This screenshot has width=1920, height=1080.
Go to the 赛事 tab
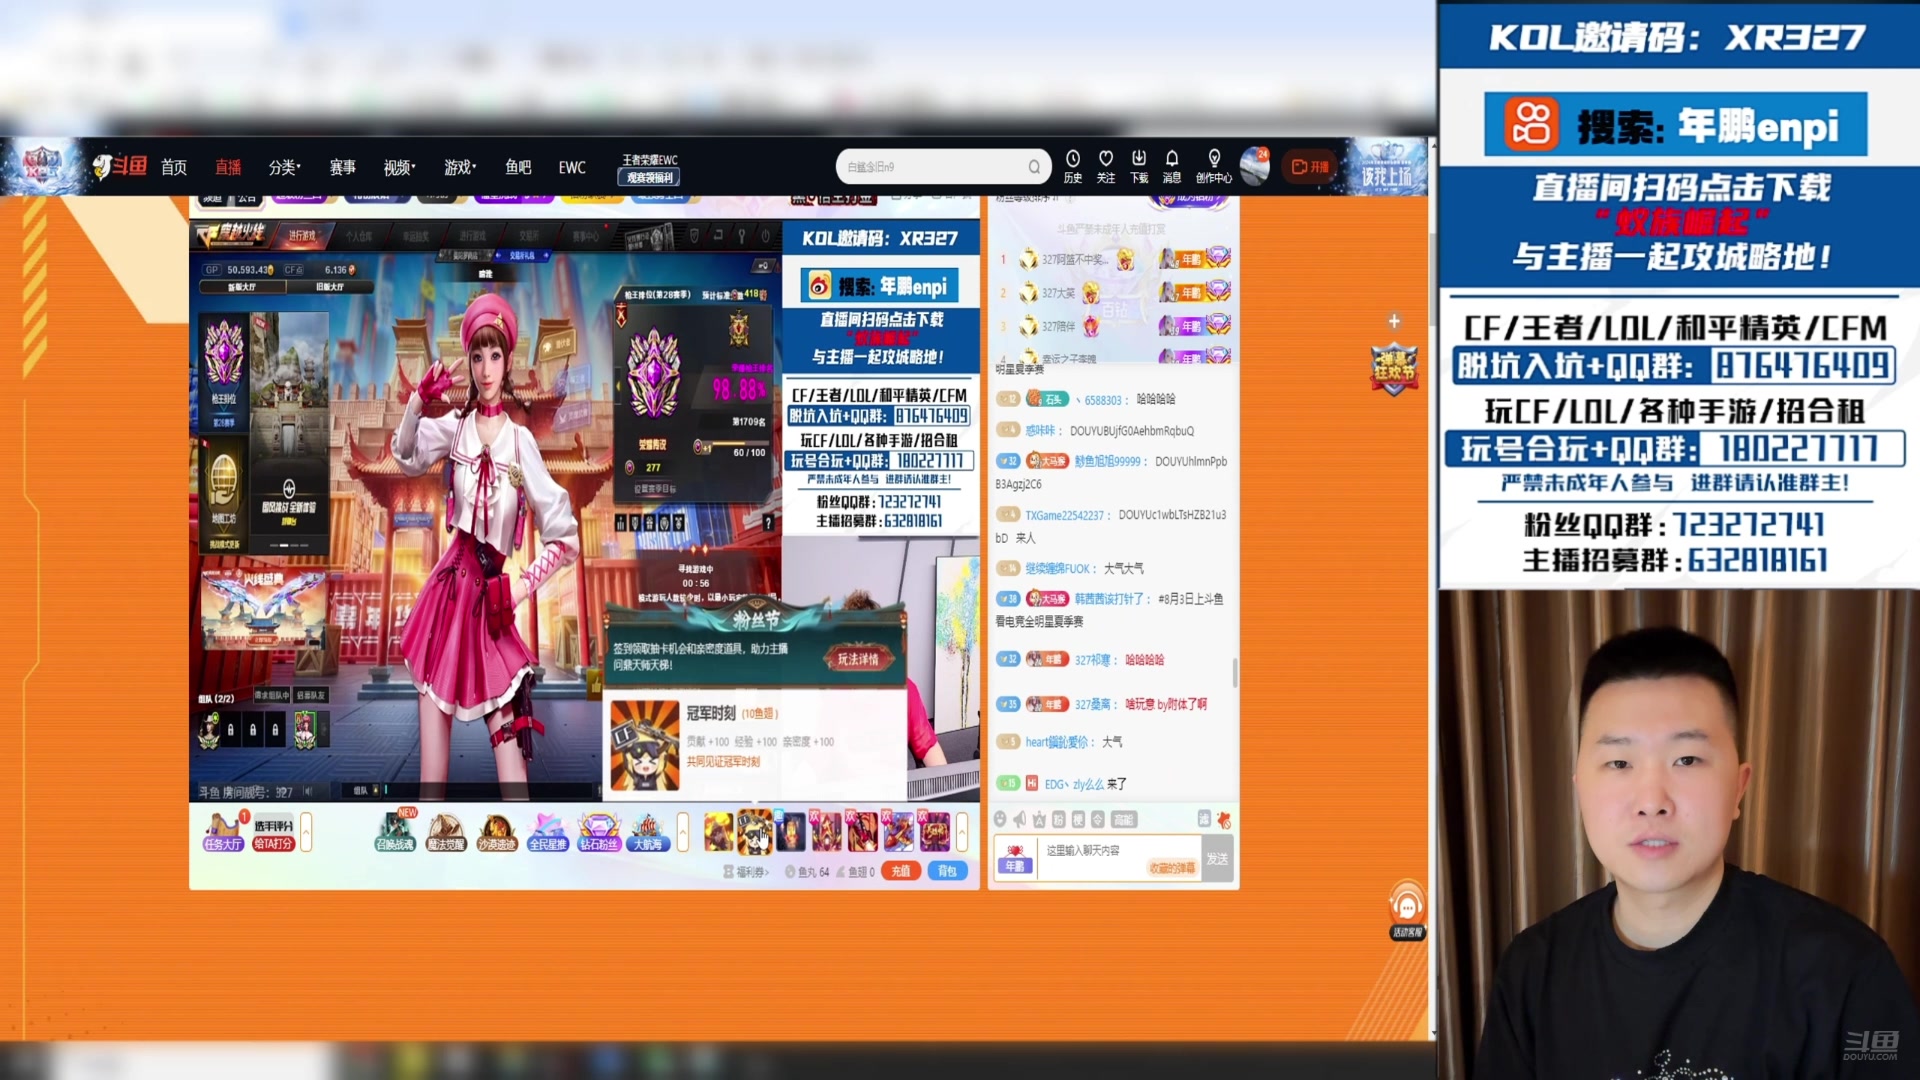pyautogui.click(x=342, y=167)
